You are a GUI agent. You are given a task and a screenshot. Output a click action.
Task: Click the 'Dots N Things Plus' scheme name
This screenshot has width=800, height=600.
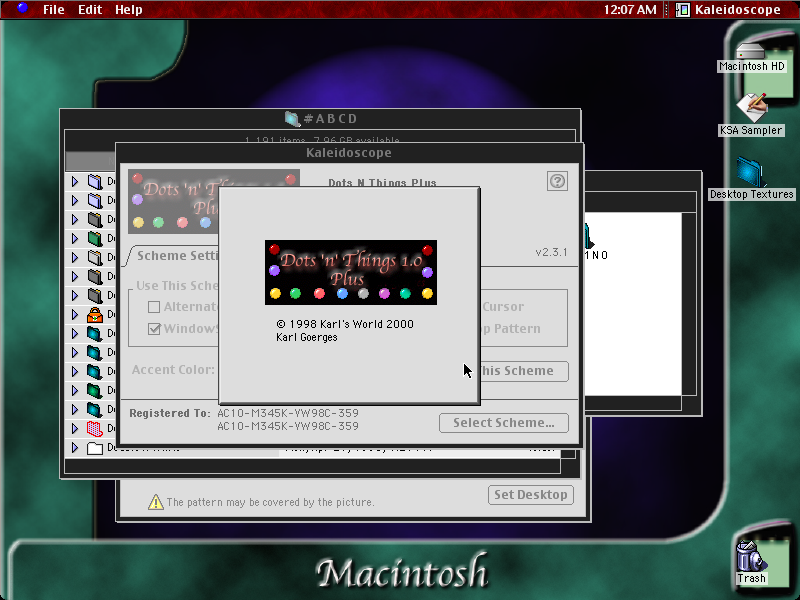coord(382,183)
